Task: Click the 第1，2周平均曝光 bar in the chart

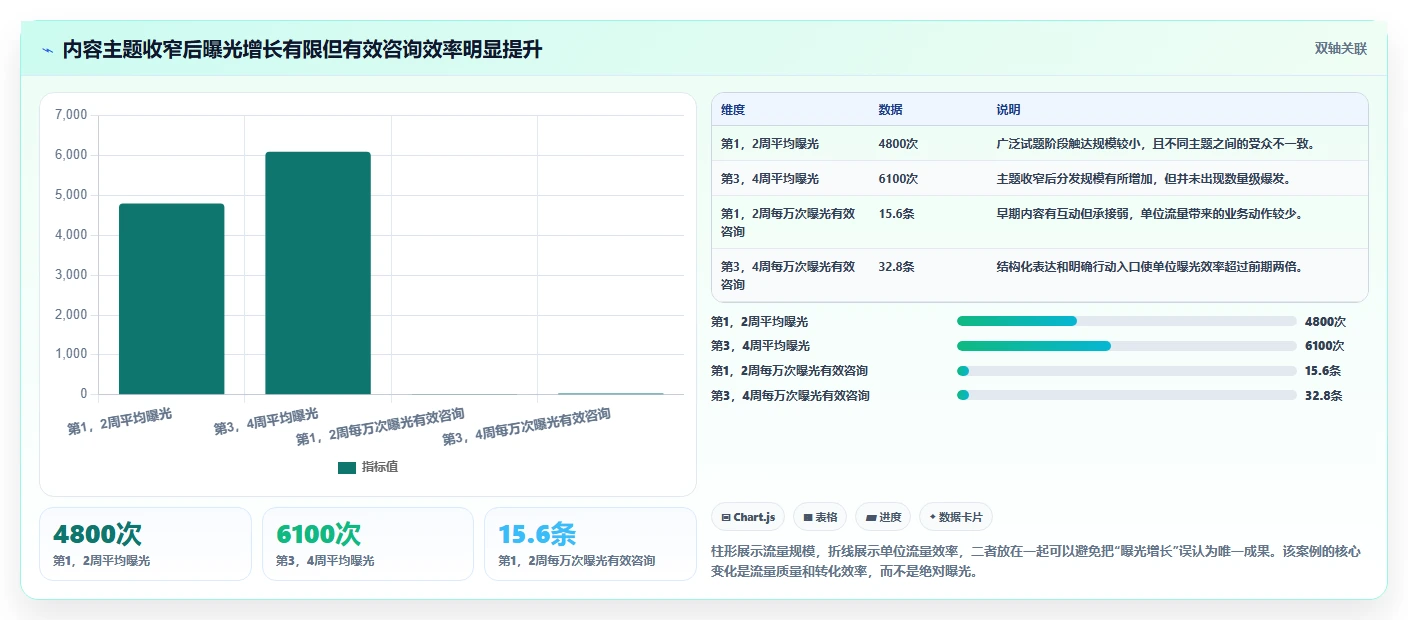Action: (171, 299)
